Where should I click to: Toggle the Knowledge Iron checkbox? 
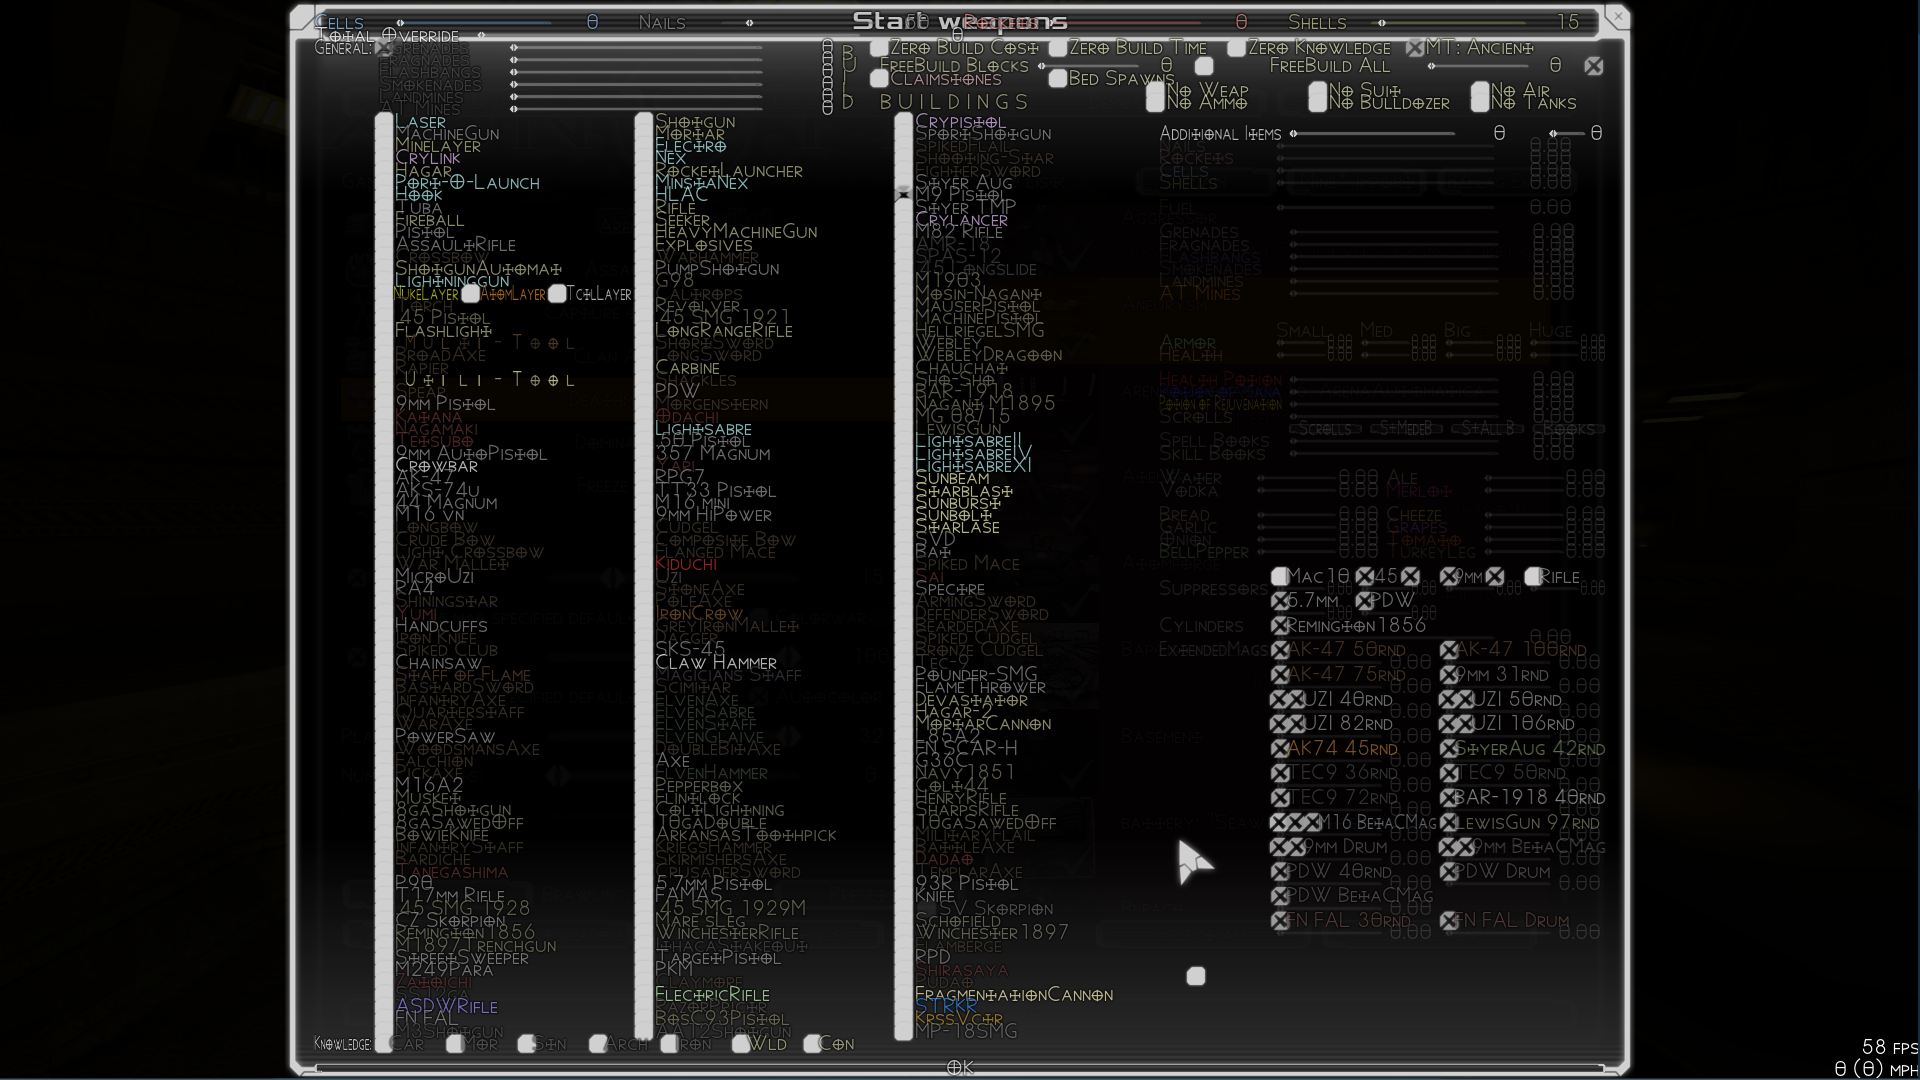coord(669,1044)
